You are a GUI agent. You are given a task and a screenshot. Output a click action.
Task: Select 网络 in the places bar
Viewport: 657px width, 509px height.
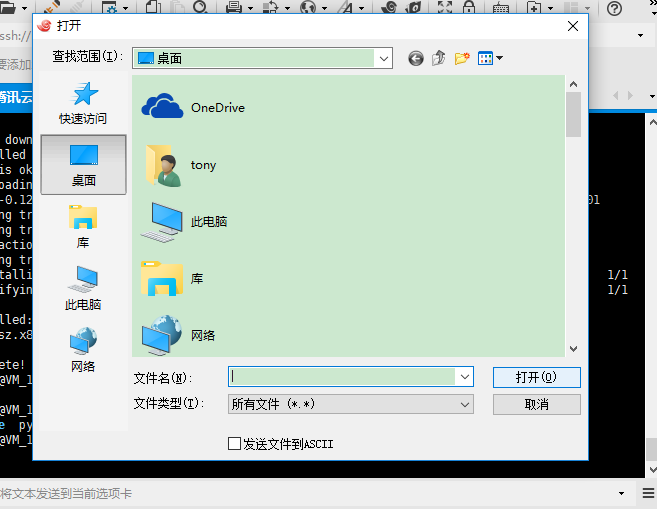pos(83,350)
